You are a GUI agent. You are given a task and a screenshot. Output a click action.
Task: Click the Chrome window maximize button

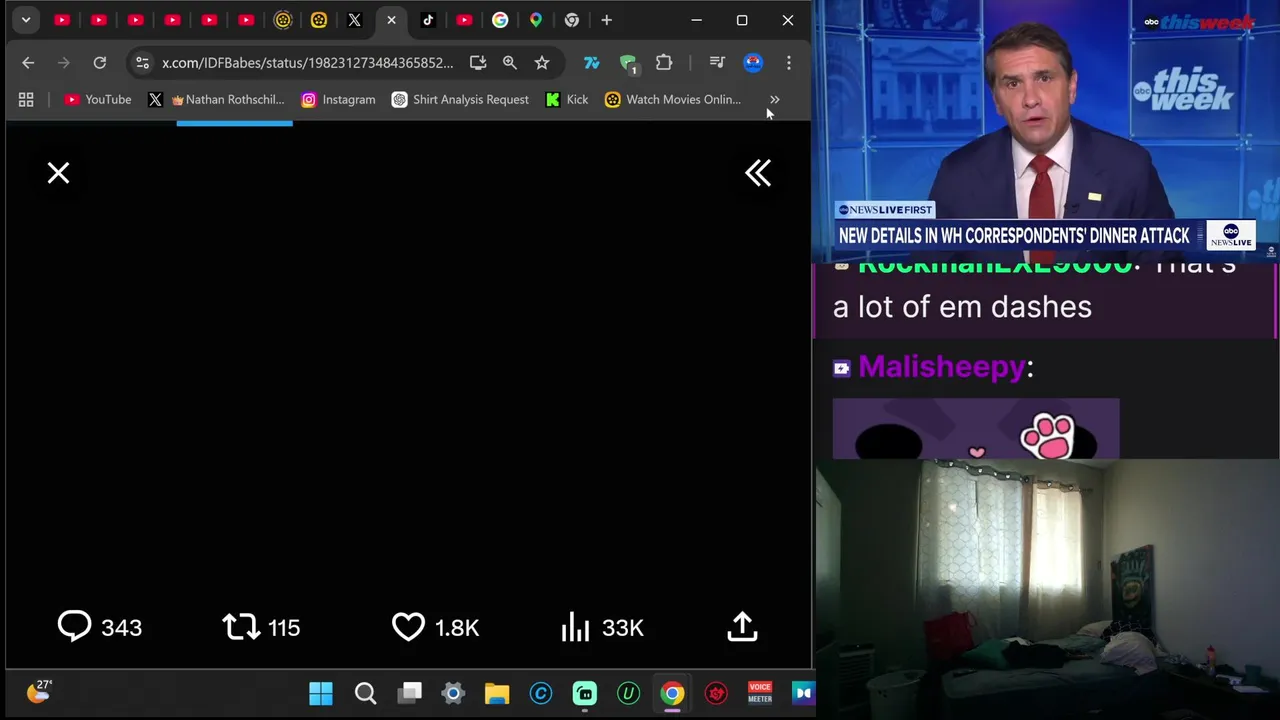click(742, 20)
